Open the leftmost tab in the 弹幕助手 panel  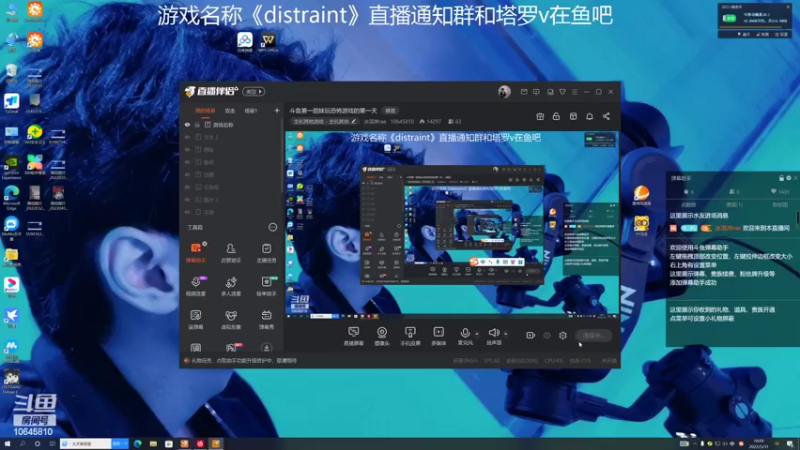(x=688, y=205)
